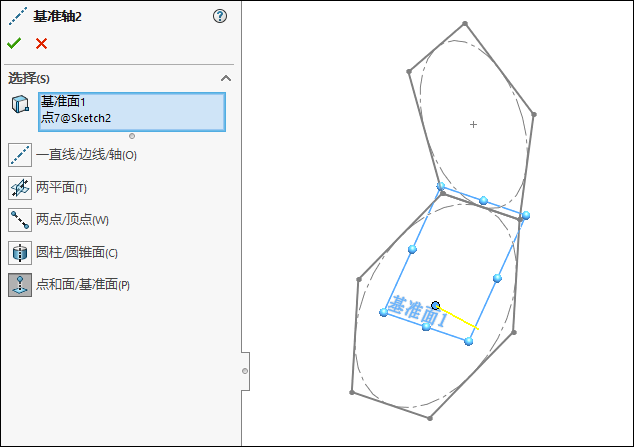The height and width of the screenshot is (447, 634).
Task: Click 点7@Sketch2 in the selection list
Action: coord(76,118)
